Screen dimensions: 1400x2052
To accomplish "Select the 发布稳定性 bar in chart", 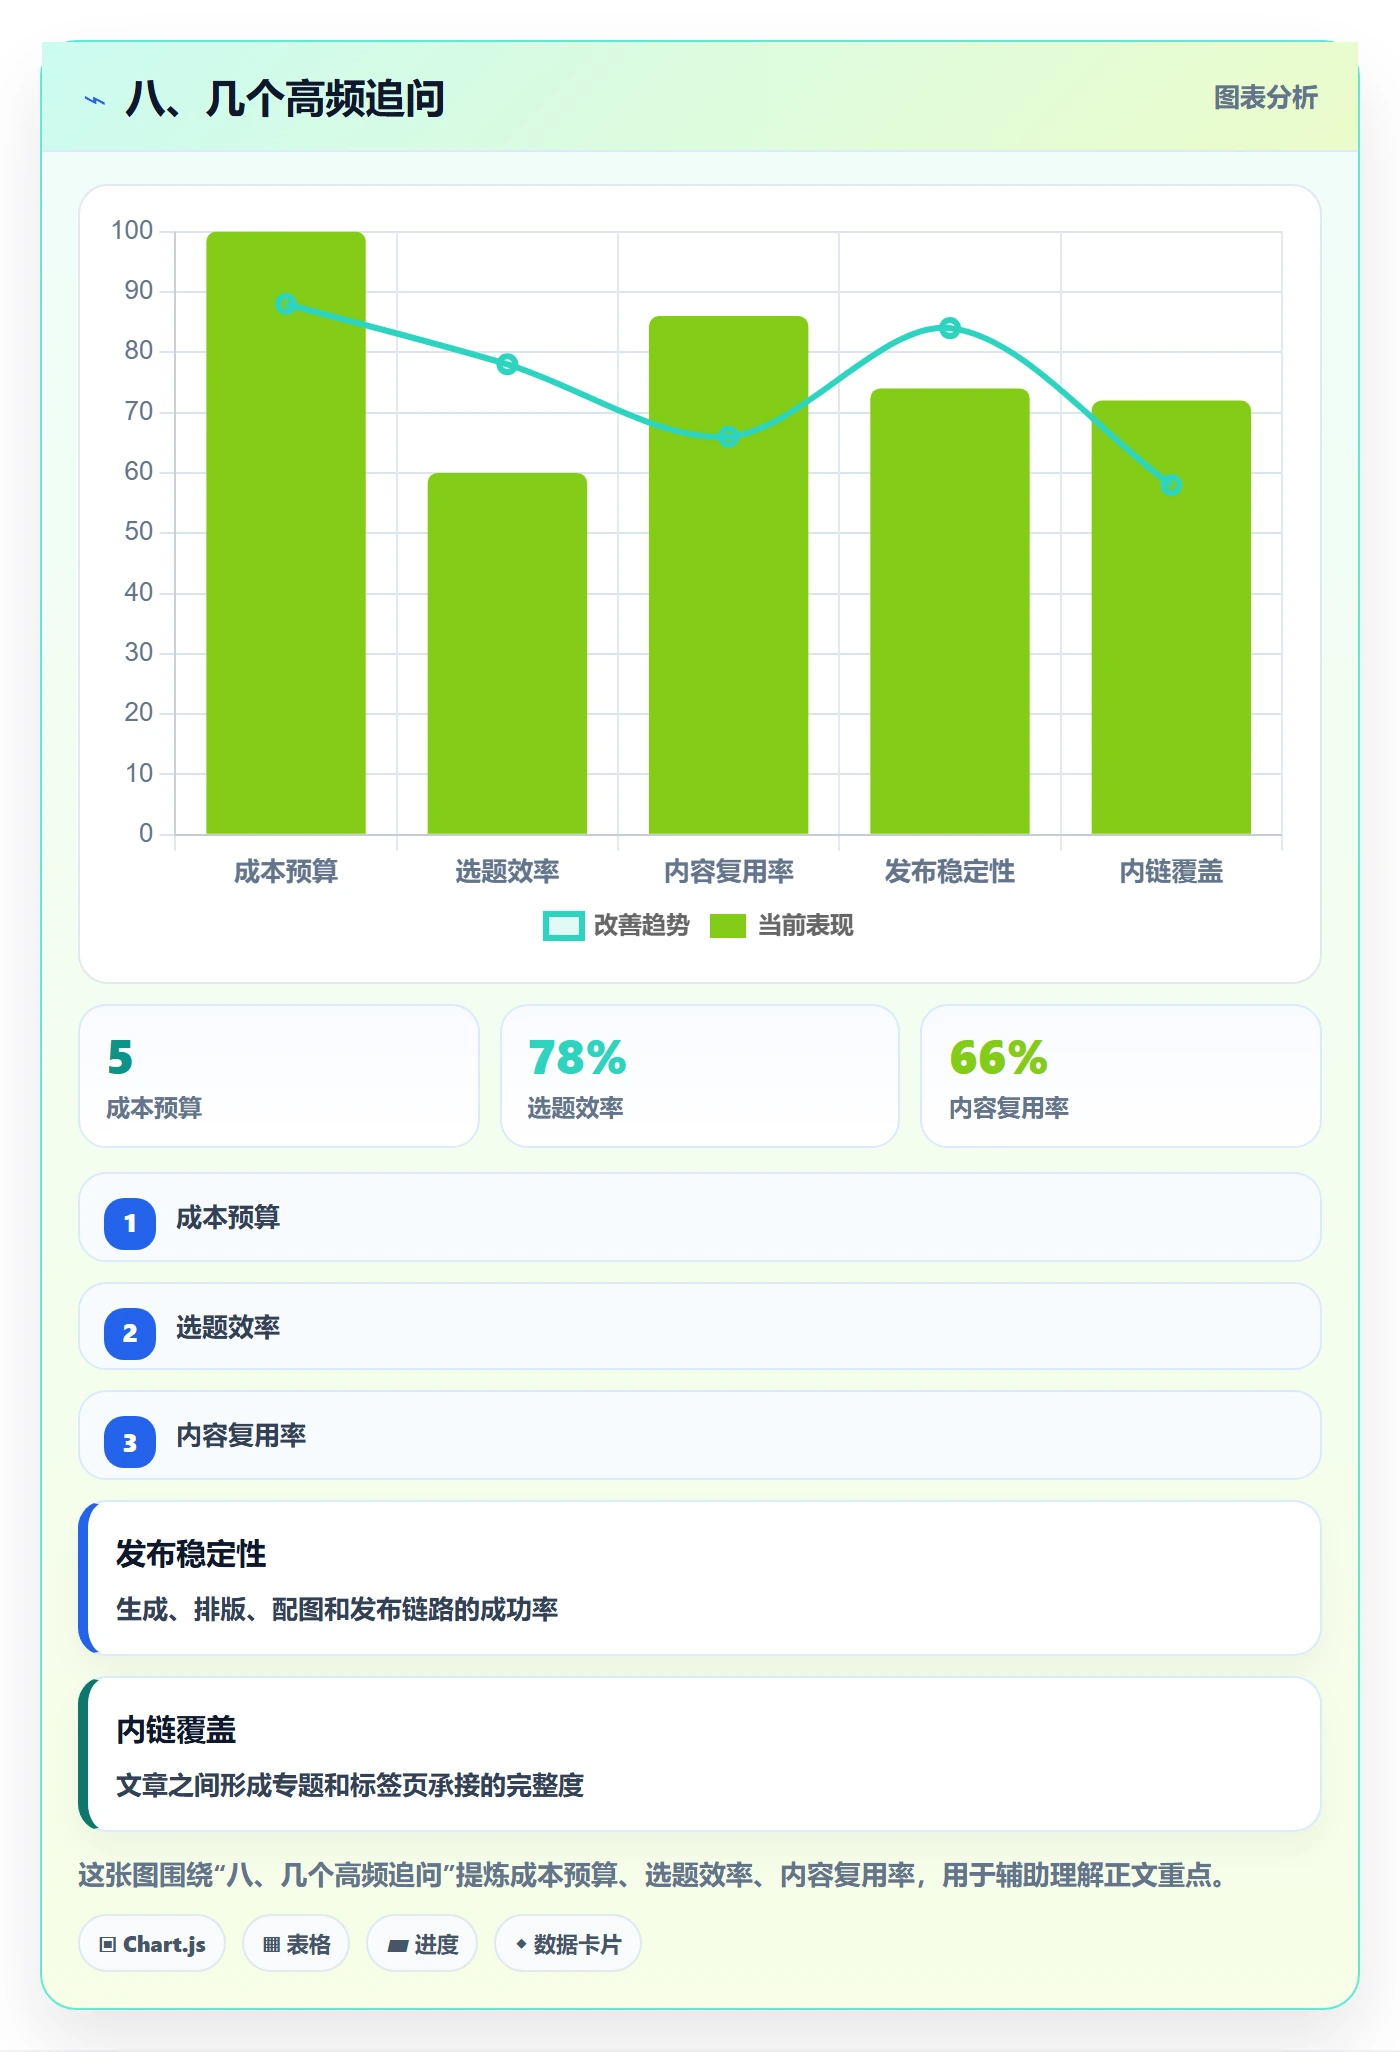I will pyautogui.click(x=950, y=611).
